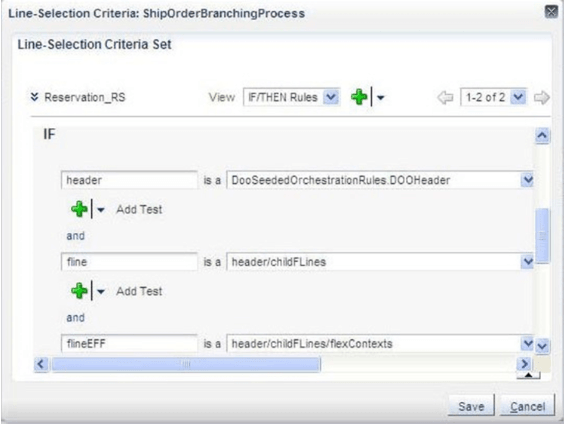The height and width of the screenshot is (425, 565).
Task: Add a test under the fline pattern
Action: 79,291
